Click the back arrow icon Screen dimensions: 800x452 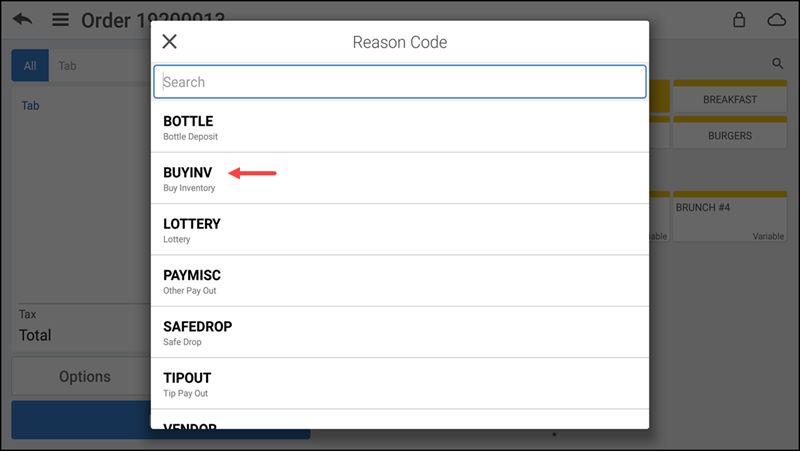22,19
